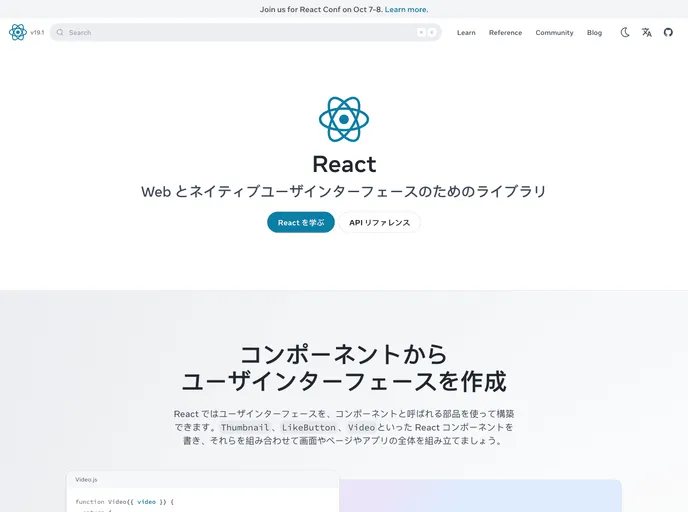Image resolution: width=688 pixels, height=512 pixels.
Task: Click the Video inline code text
Action: (x=361, y=427)
